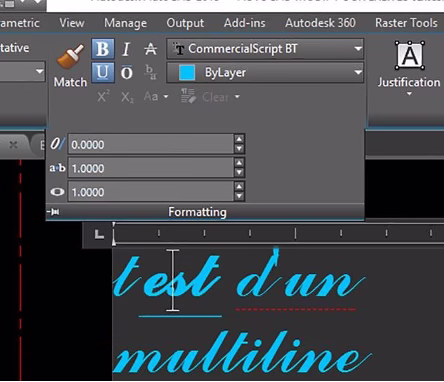The width and height of the screenshot is (444, 382).
Task: Open the Parametric ribbon tab
Action: [x=19, y=23]
